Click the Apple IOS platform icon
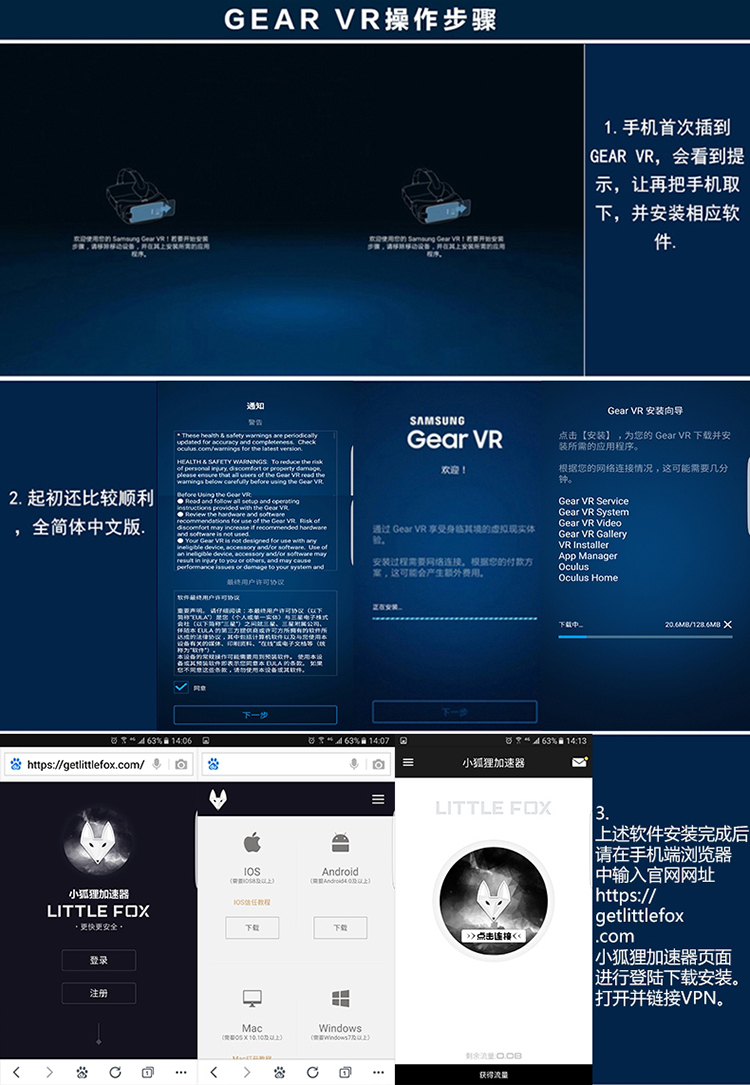This screenshot has width=750, height=1085. 252,843
